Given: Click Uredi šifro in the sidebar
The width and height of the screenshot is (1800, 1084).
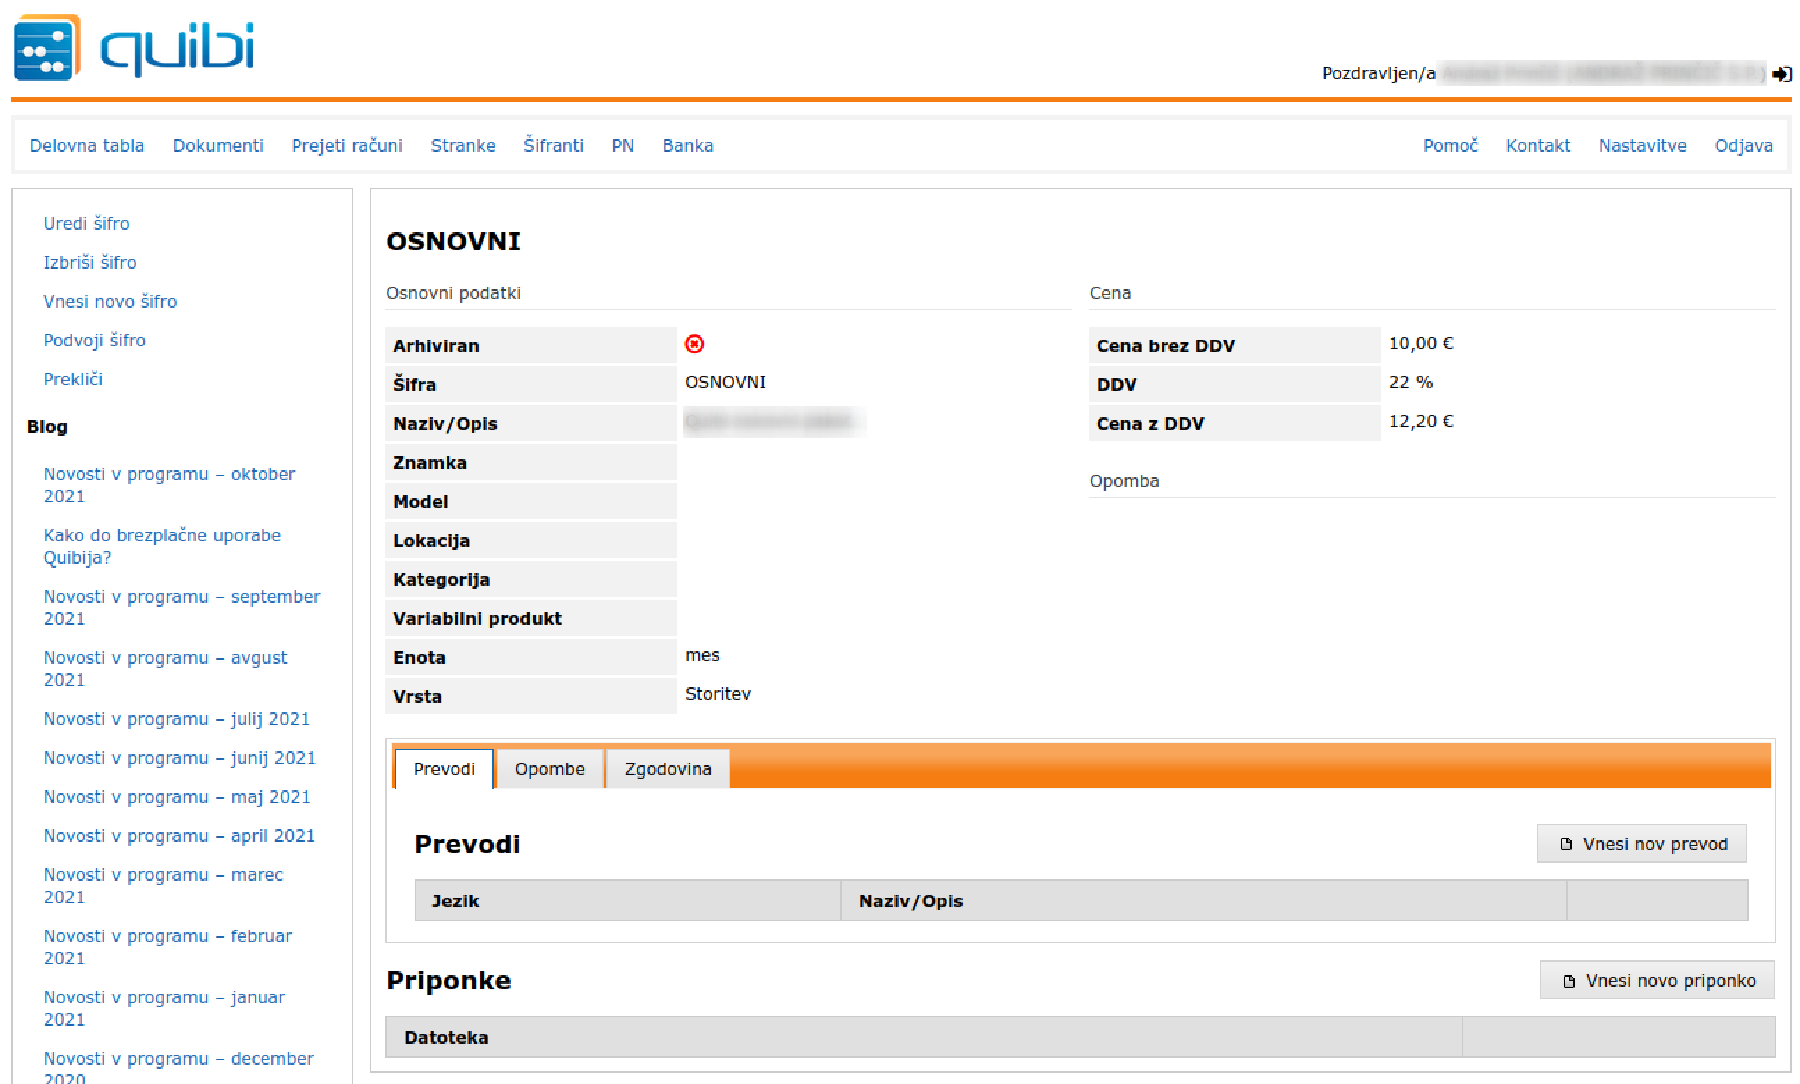Looking at the screenshot, I should tap(86, 224).
